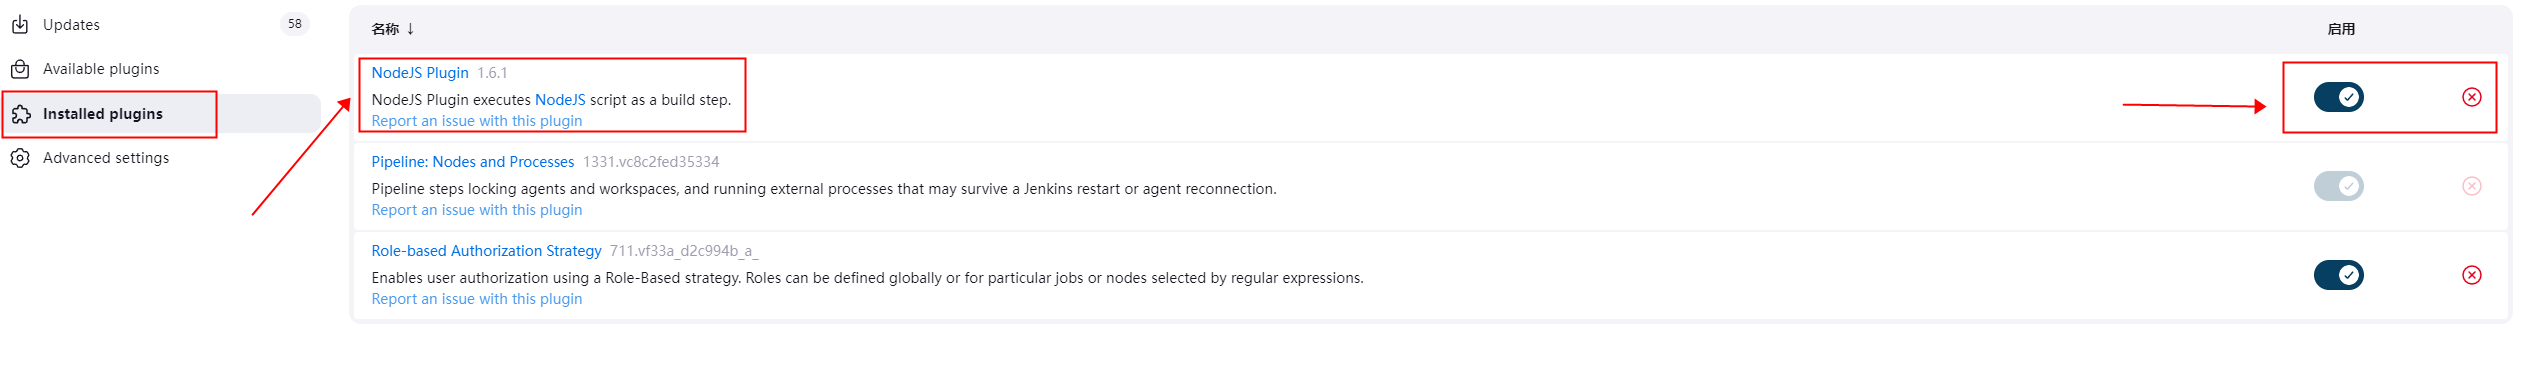2532x376 pixels.
Task: Disable the Role-based Authorization Strategy toggle
Action: 2338,275
